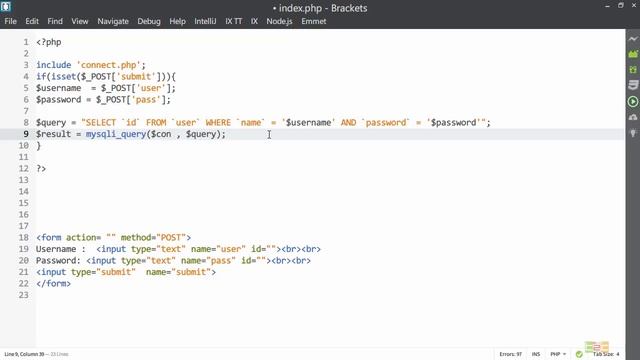Click the Password: label on line 20
This screenshot has height=360, width=640.
click(58, 260)
